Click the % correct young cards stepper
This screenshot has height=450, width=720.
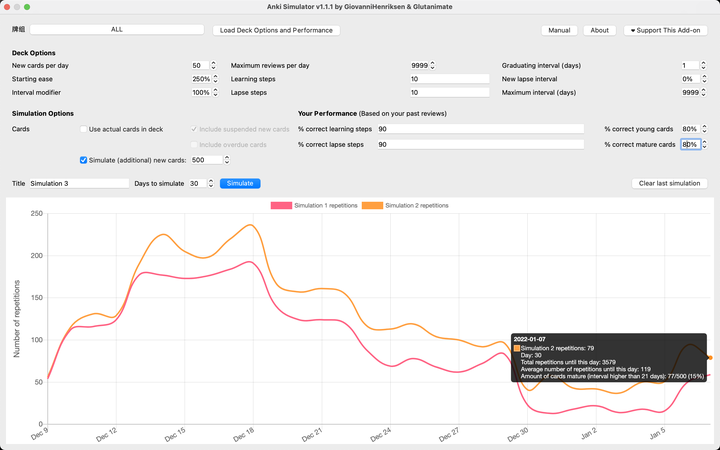[703, 130]
